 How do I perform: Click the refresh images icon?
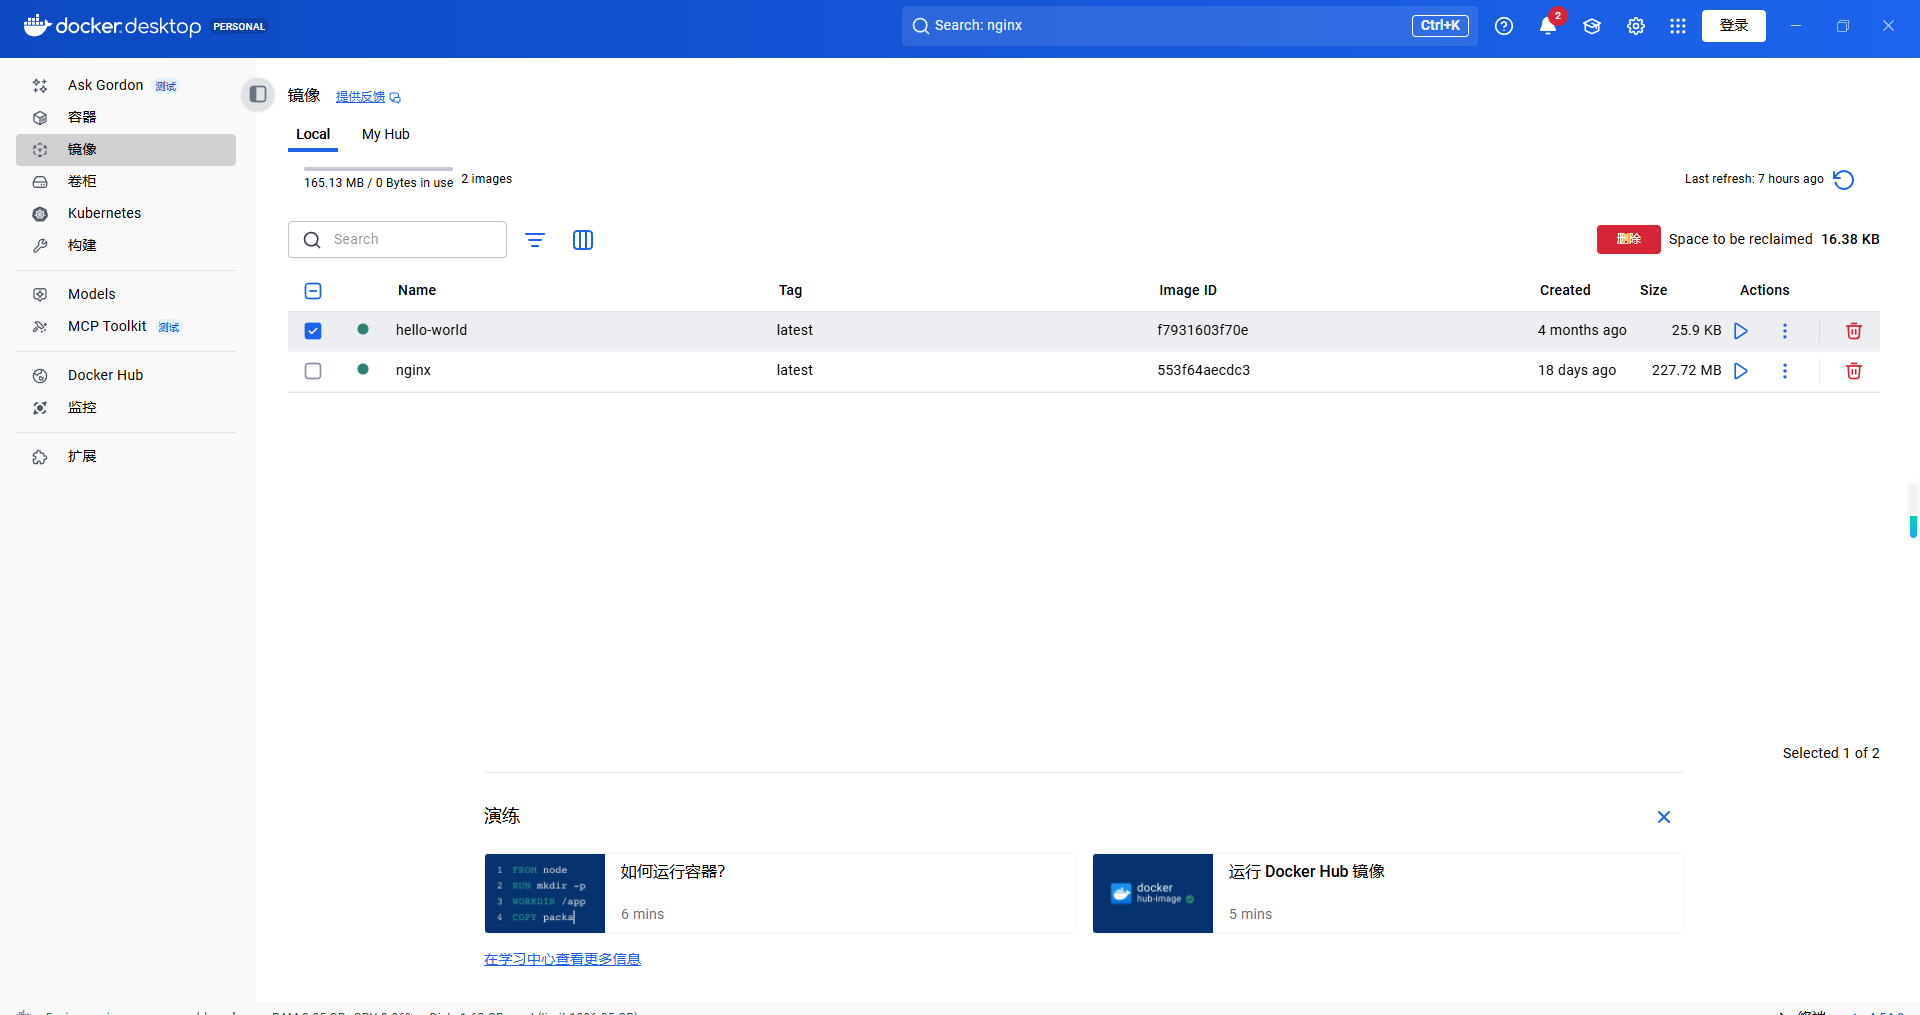pos(1844,180)
